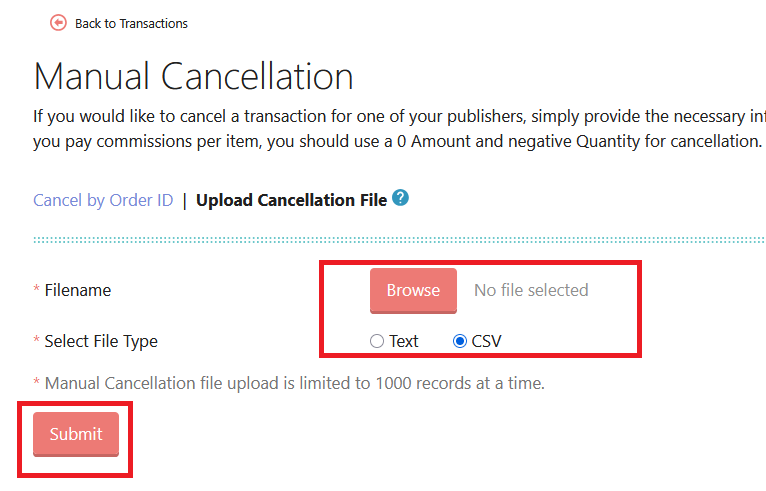Select the Text radio button

(377, 341)
